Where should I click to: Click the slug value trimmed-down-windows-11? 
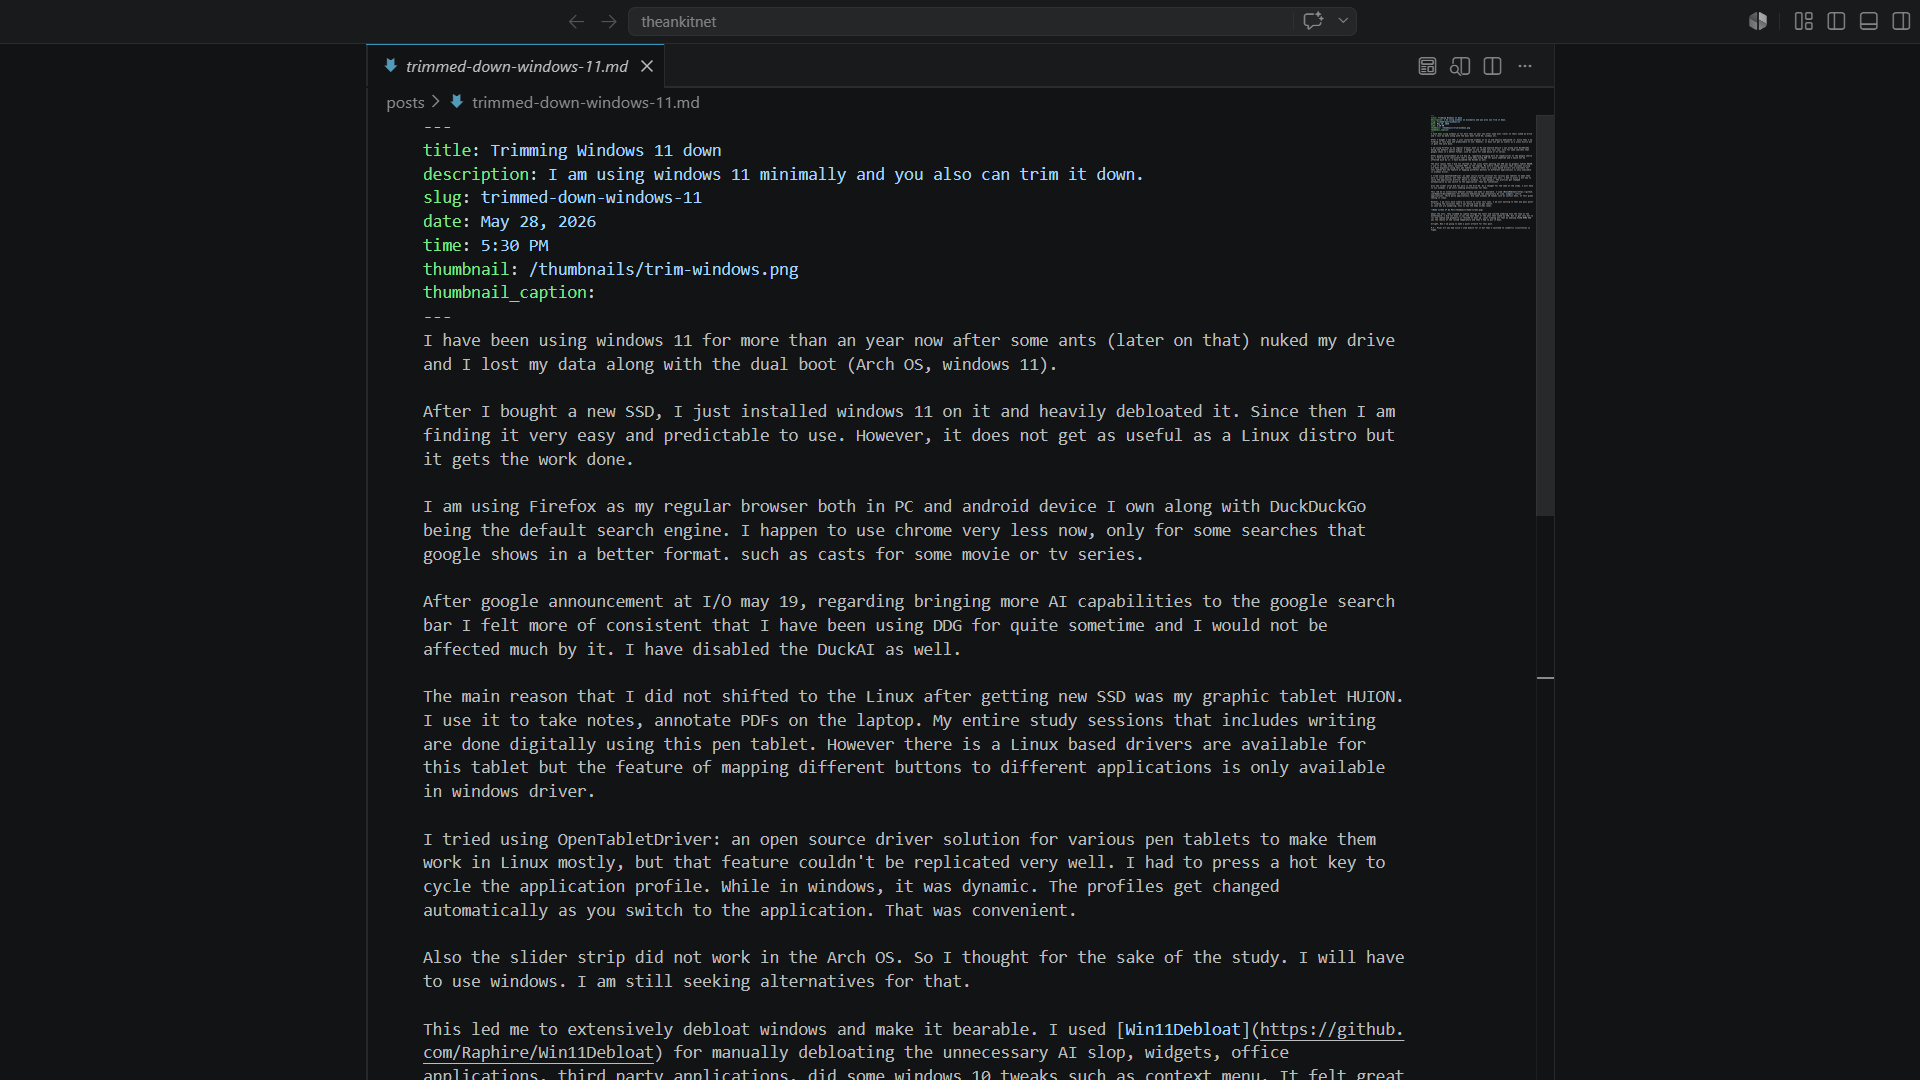(591, 197)
